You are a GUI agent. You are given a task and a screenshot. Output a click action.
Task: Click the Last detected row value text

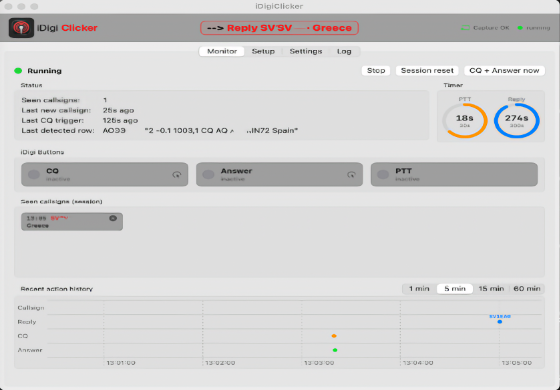pos(200,131)
